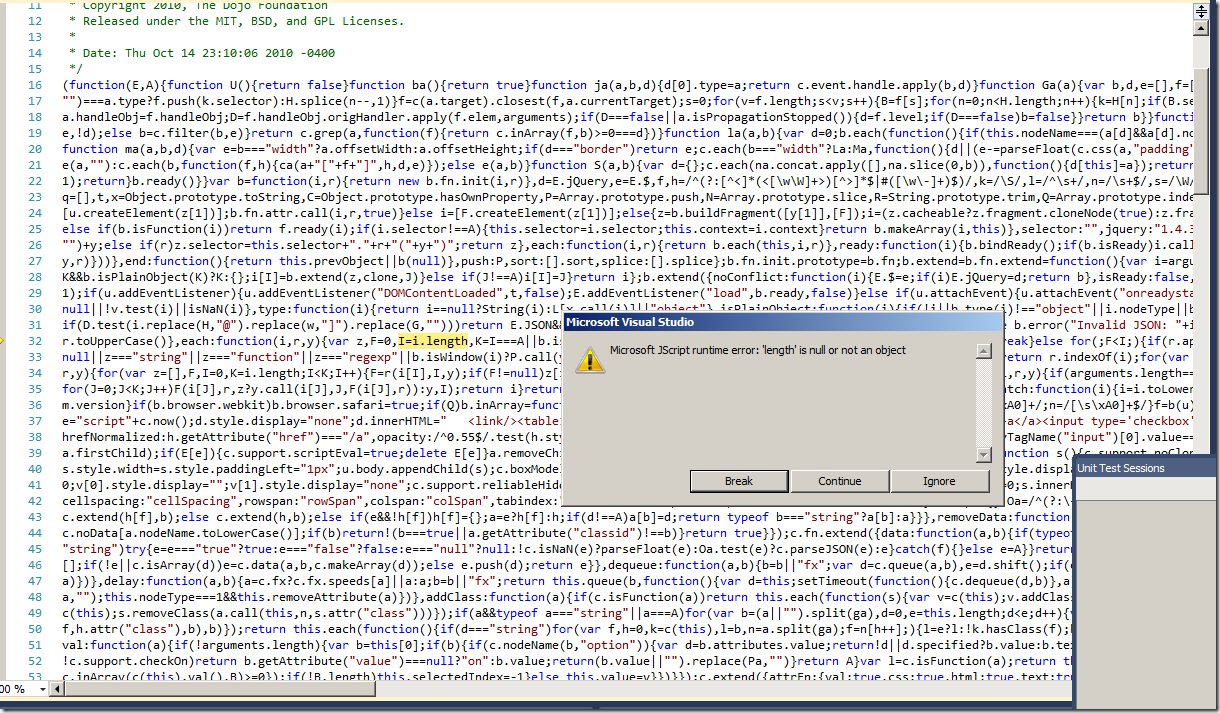The height and width of the screenshot is (713, 1220).
Task: Click line number 16 in the gutter
Action: pyautogui.click(x=36, y=85)
